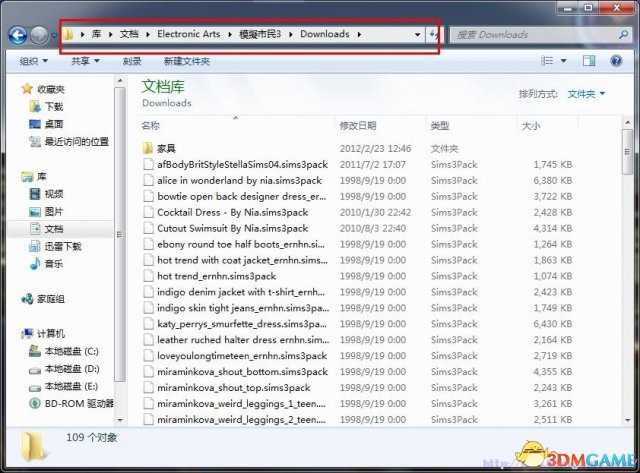Viewport: 640px width, 473px height.
Task: Select 迅雷下载 in the navigation pane
Action: 62,246
